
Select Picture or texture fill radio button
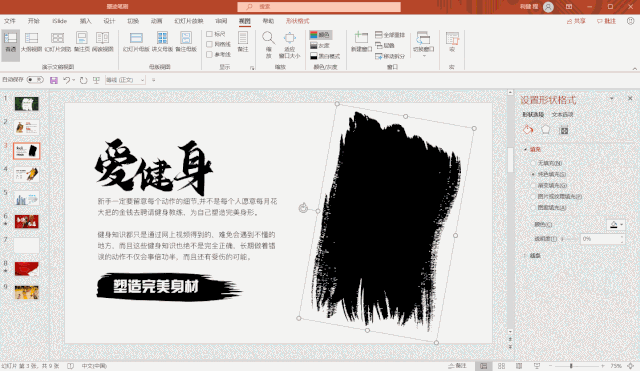tap(533, 196)
